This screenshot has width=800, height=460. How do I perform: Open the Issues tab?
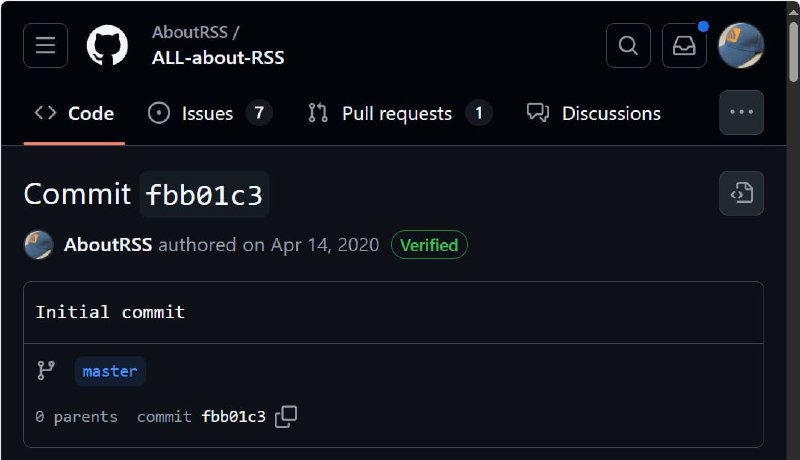pos(206,114)
